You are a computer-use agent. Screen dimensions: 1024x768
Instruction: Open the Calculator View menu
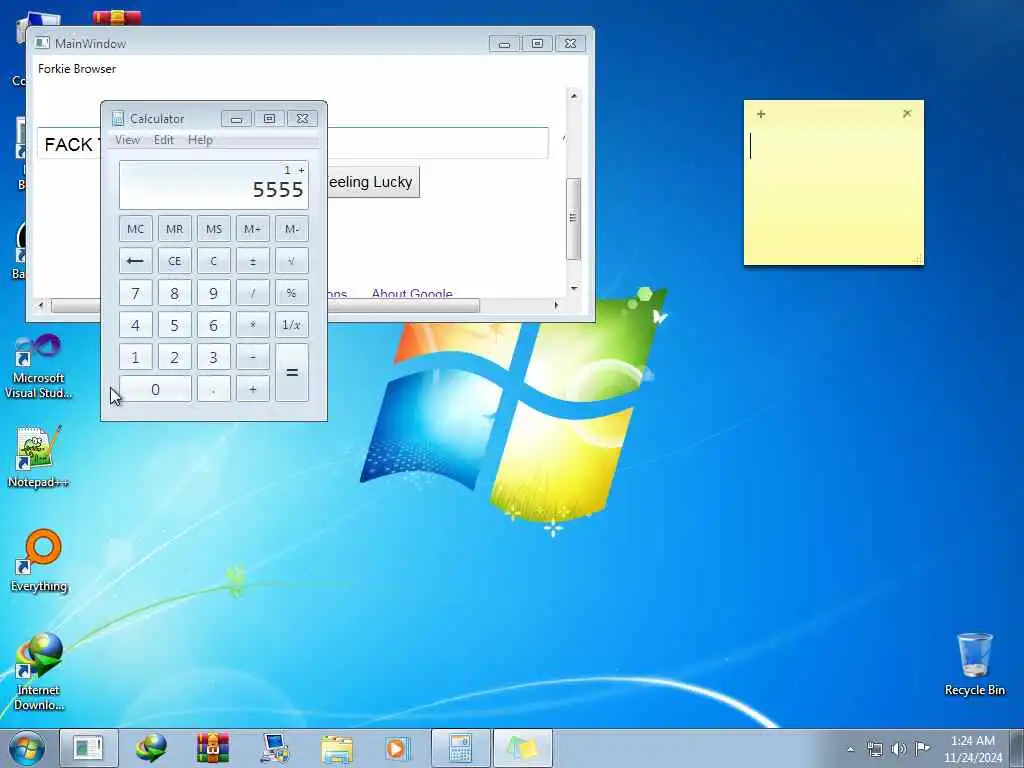click(127, 140)
